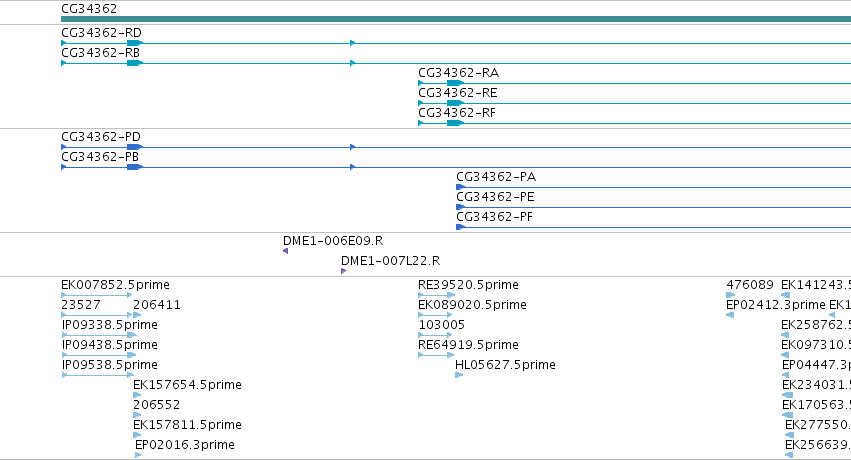Select the CG34362-PD protein feature line
The width and height of the screenshot is (851, 460).
tap(456, 147)
